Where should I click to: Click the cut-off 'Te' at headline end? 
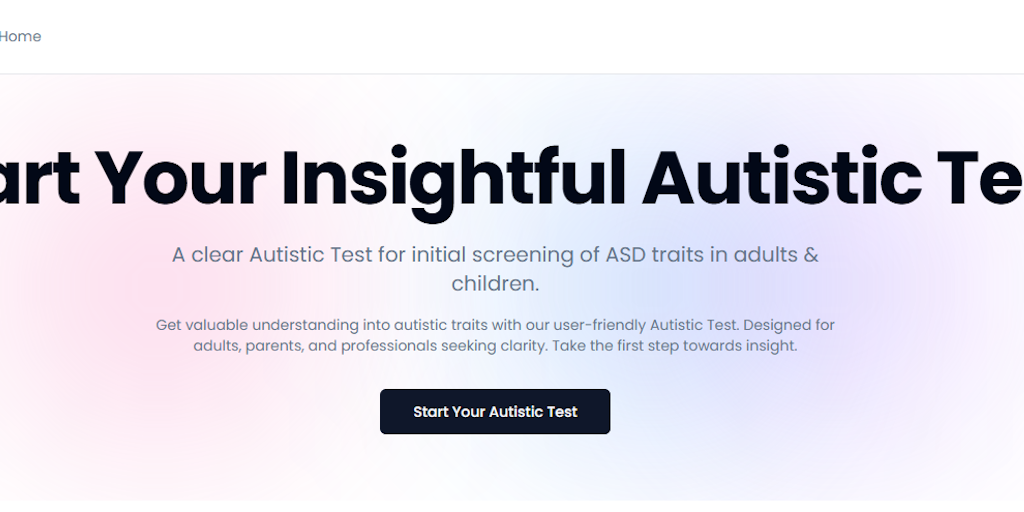(x=985, y=177)
